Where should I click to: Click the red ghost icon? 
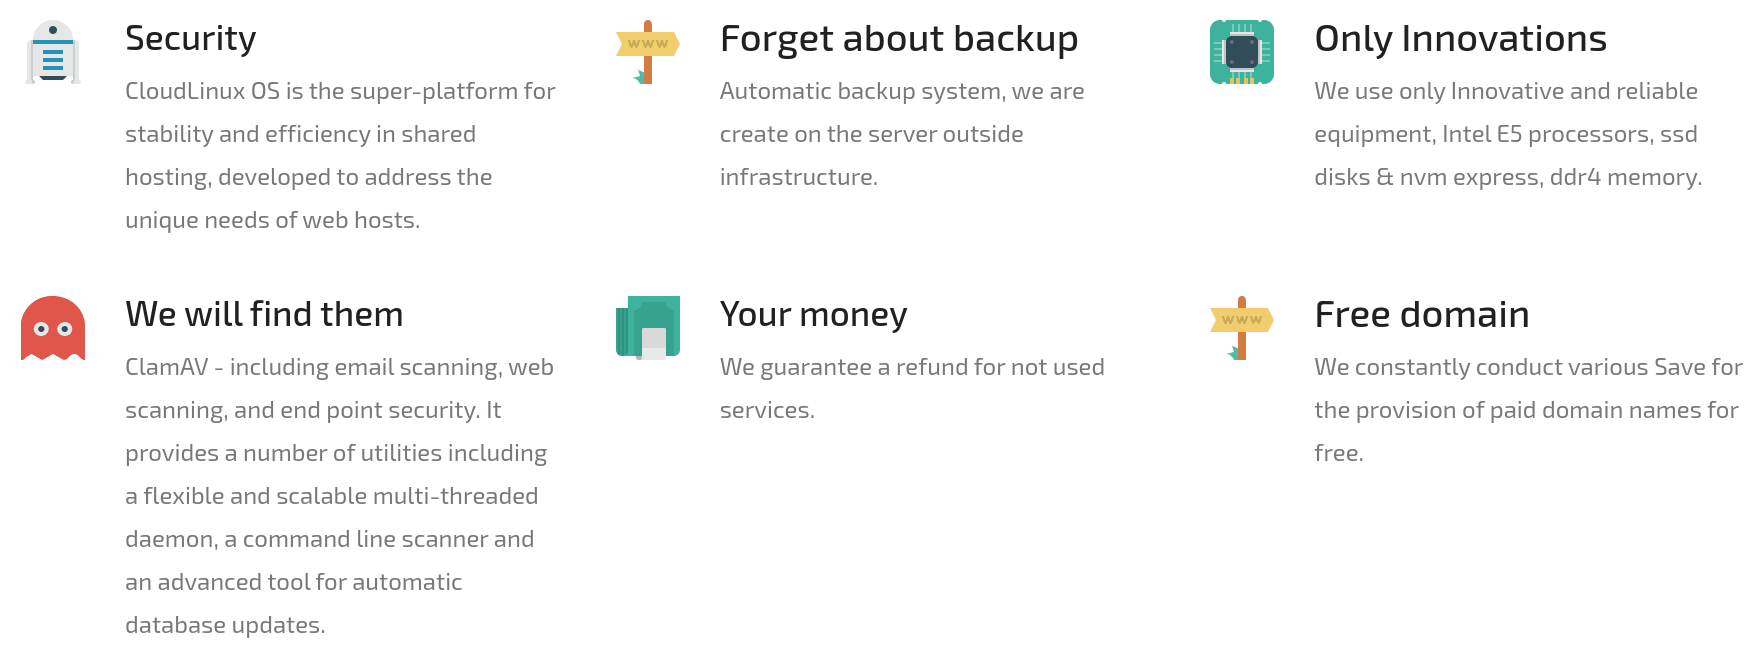coord(53,328)
